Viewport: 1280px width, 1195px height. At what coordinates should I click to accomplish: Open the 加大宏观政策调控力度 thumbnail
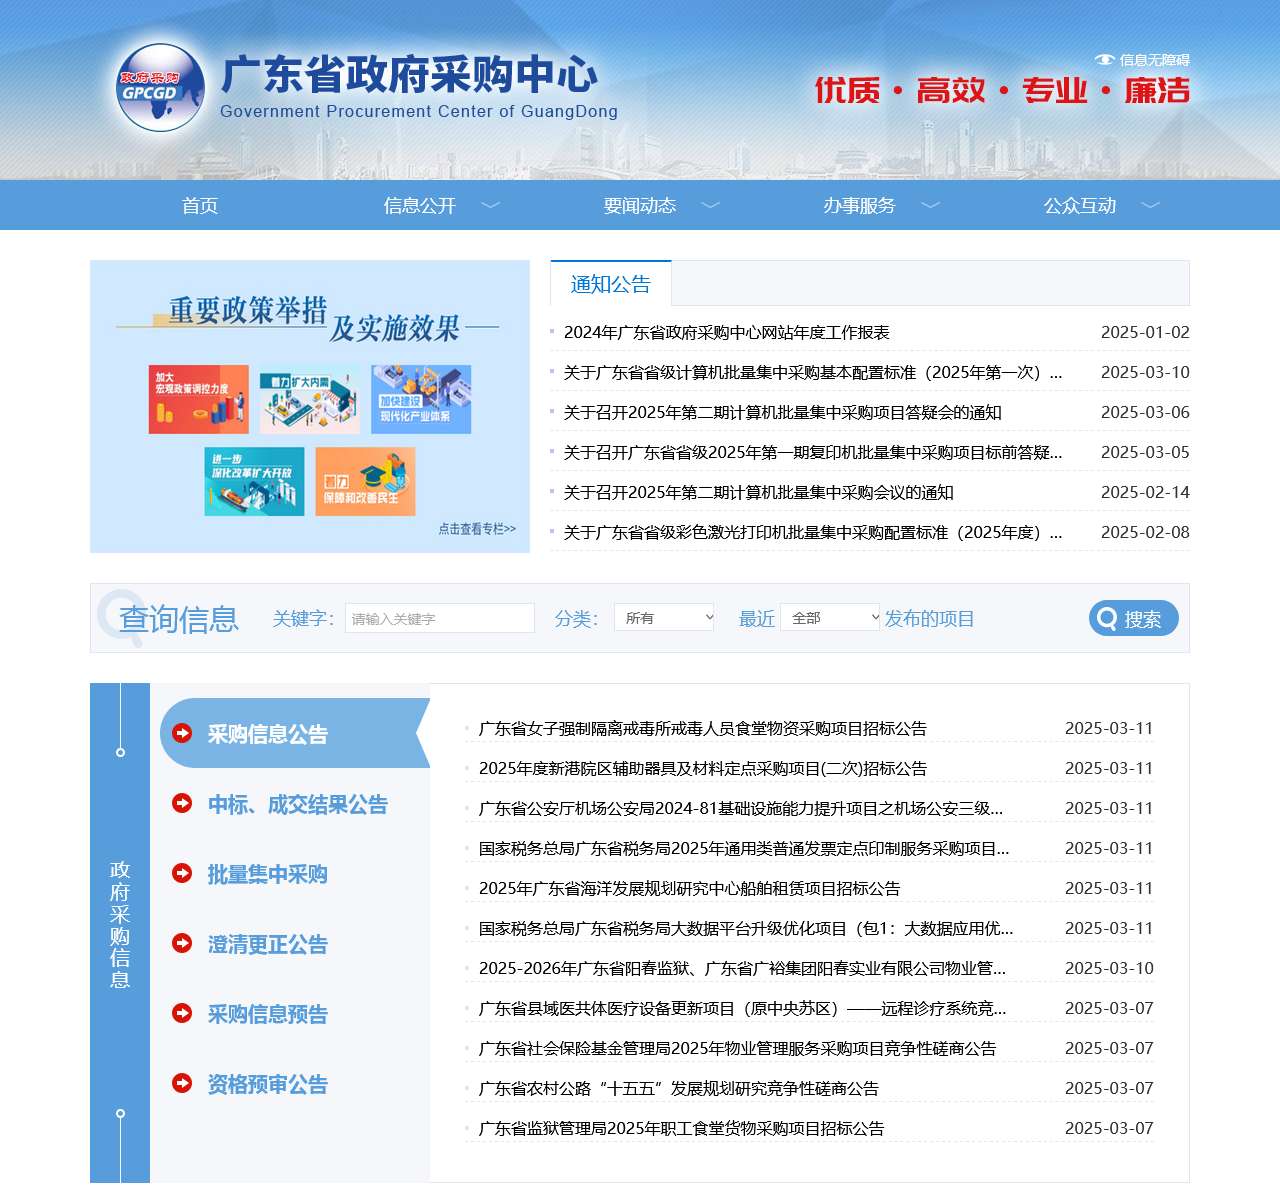(x=199, y=399)
